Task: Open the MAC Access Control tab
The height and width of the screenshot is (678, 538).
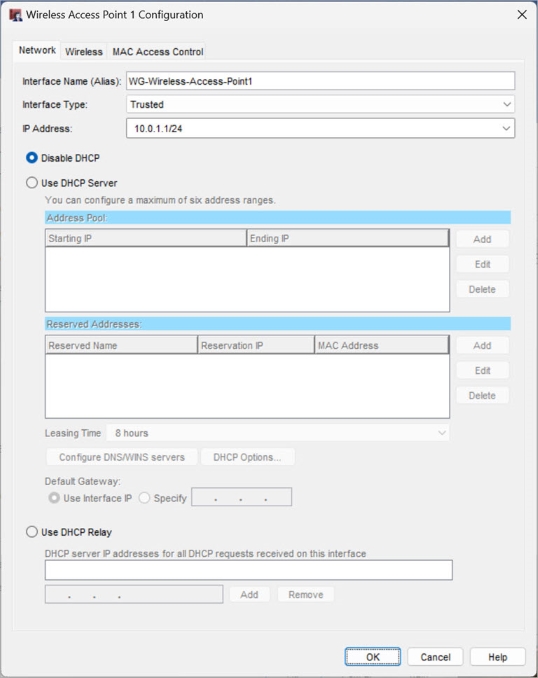Action: 157,52
